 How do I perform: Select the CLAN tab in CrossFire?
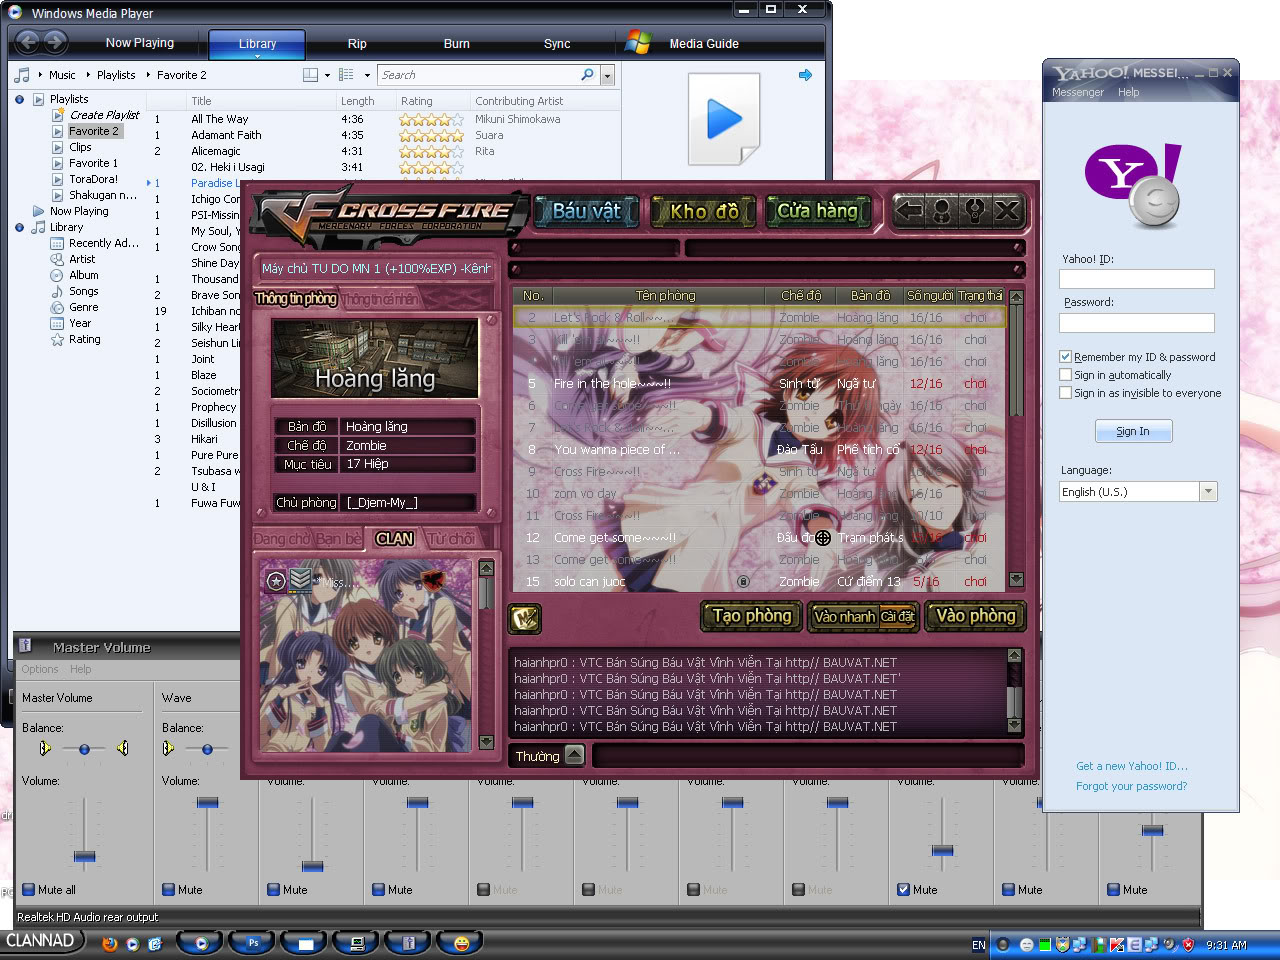[x=394, y=538]
